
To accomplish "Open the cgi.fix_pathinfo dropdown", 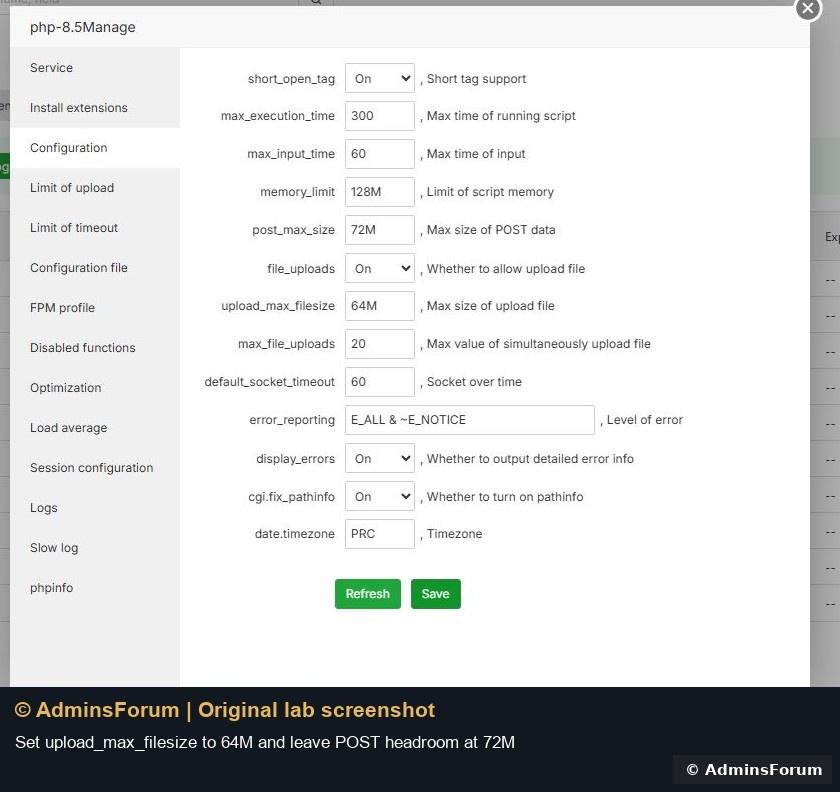I will 379,496.
